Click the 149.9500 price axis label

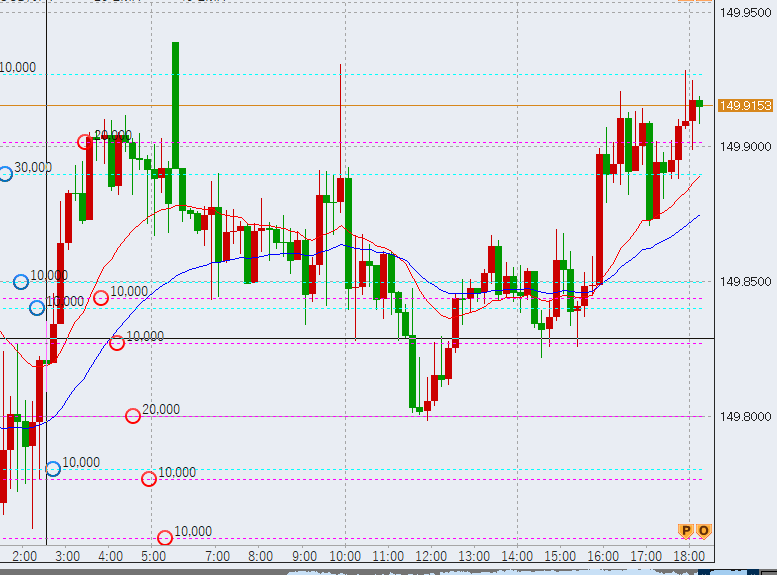(746, 12)
